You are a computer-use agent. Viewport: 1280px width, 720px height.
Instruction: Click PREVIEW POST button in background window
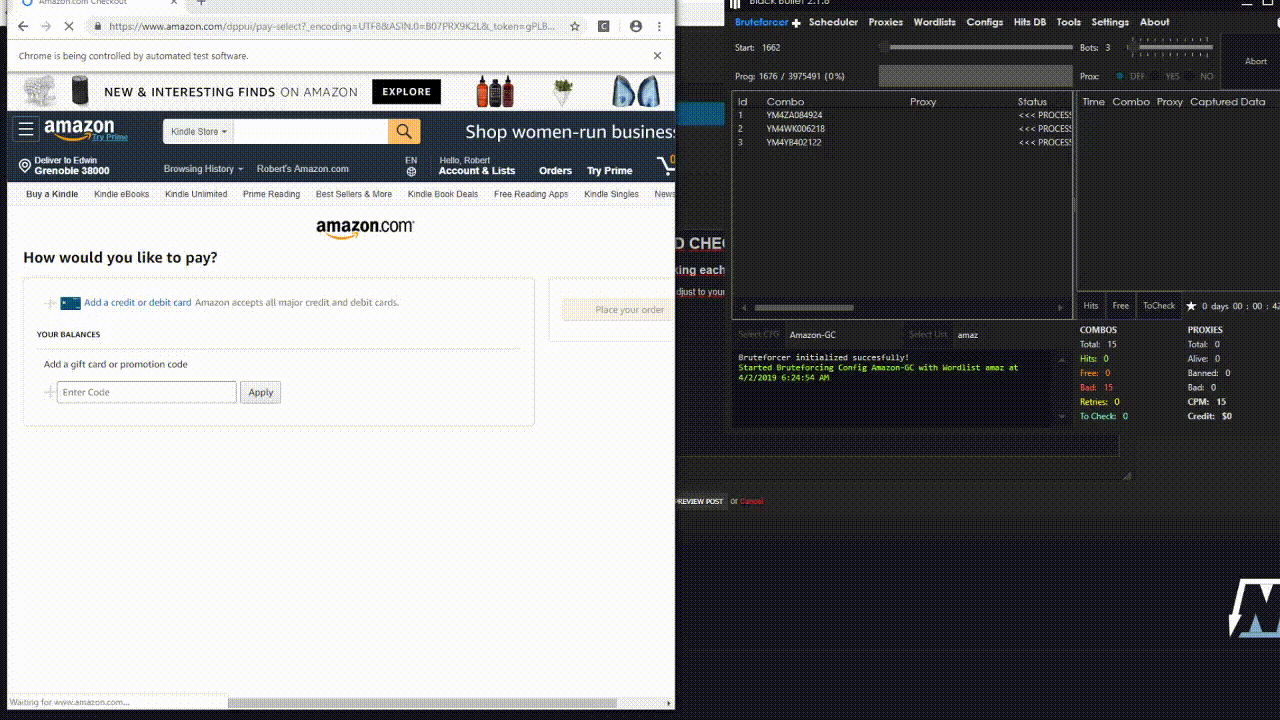pyautogui.click(x=700, y=501)
